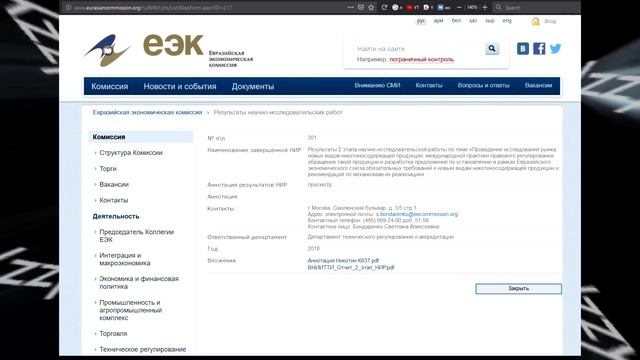
Task: Open Вакансии in left sidebar
Action: pyautogui.click(x=114, y=184)
